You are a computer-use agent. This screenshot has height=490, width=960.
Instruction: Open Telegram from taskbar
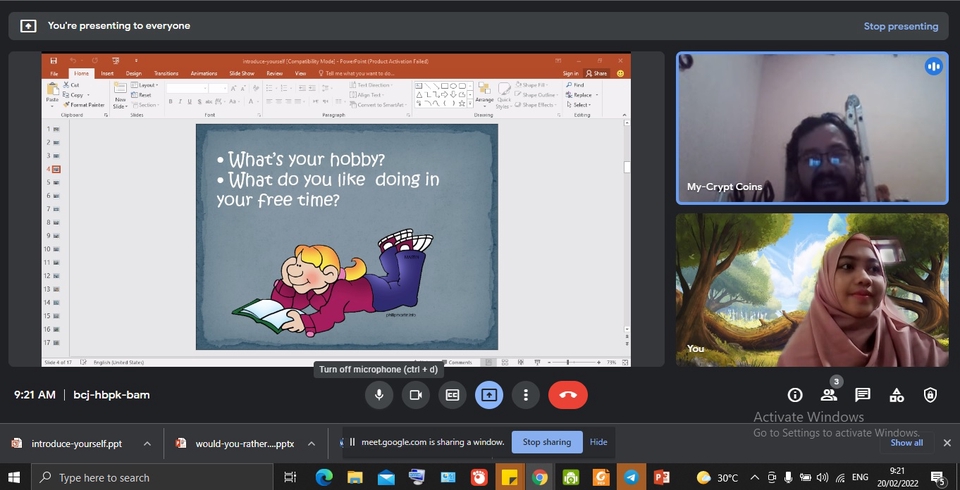[x=631, y=477]
